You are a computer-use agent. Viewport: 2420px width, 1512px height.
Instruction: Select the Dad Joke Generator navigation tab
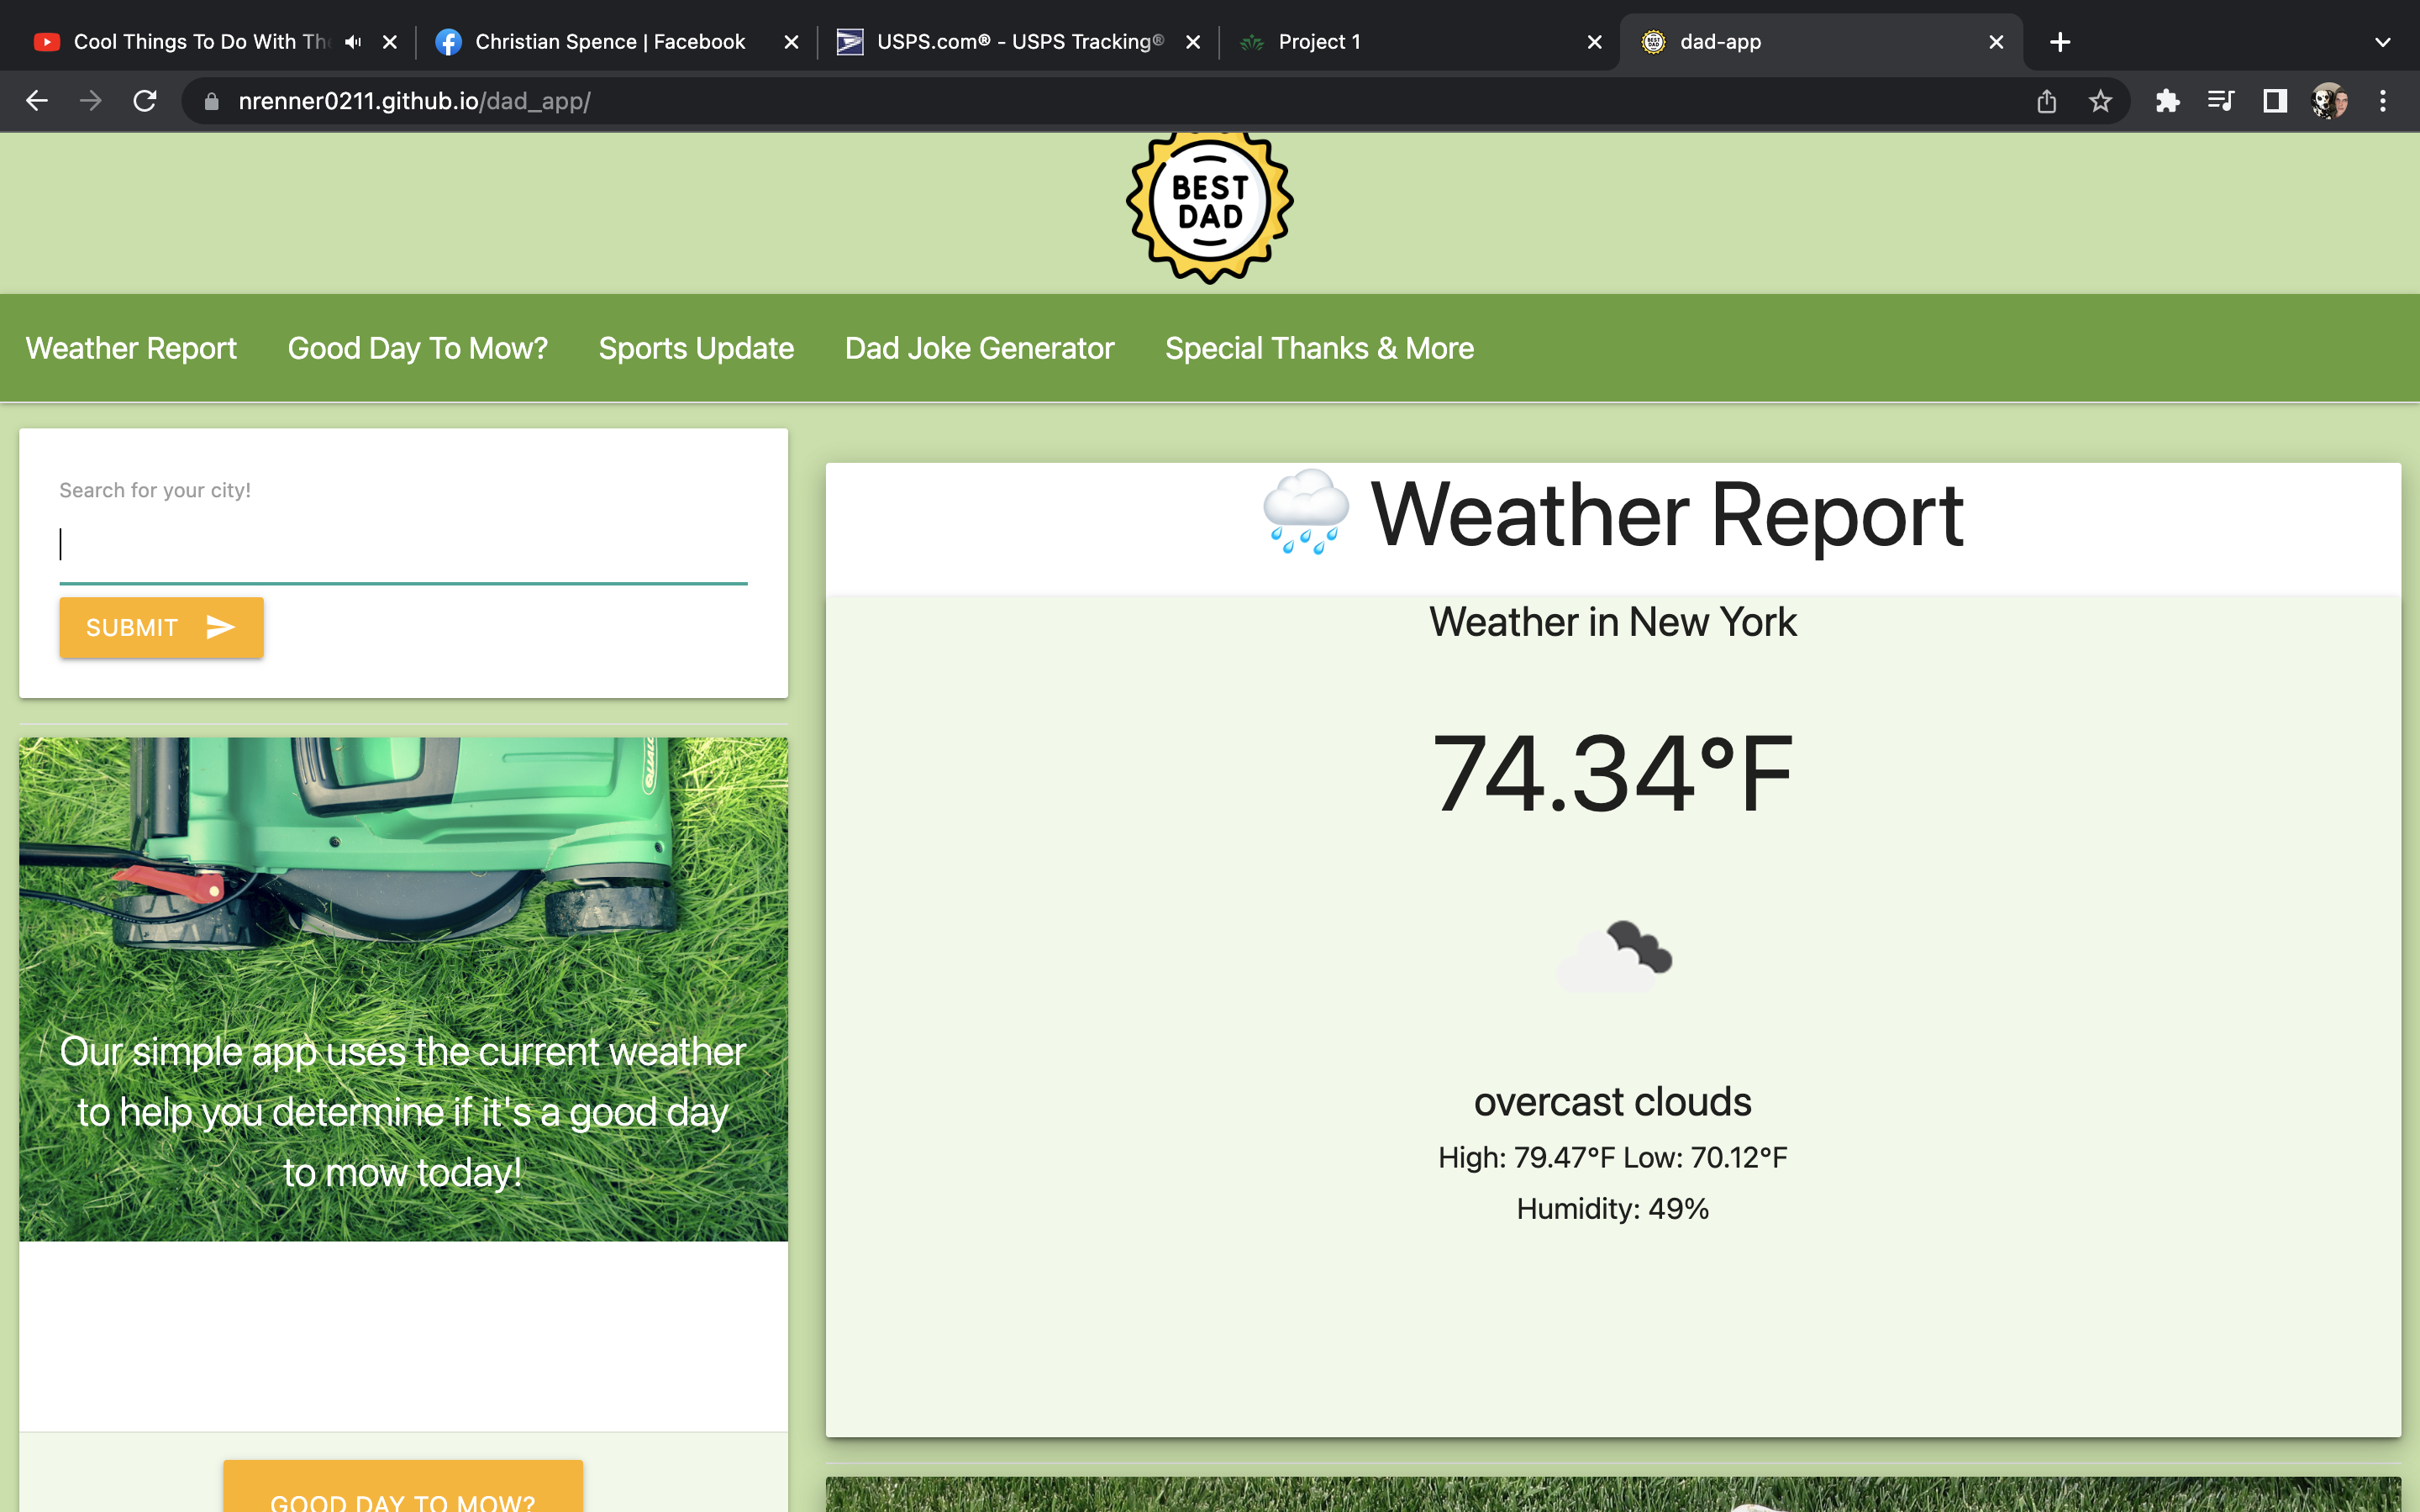(x=979, y=347)
